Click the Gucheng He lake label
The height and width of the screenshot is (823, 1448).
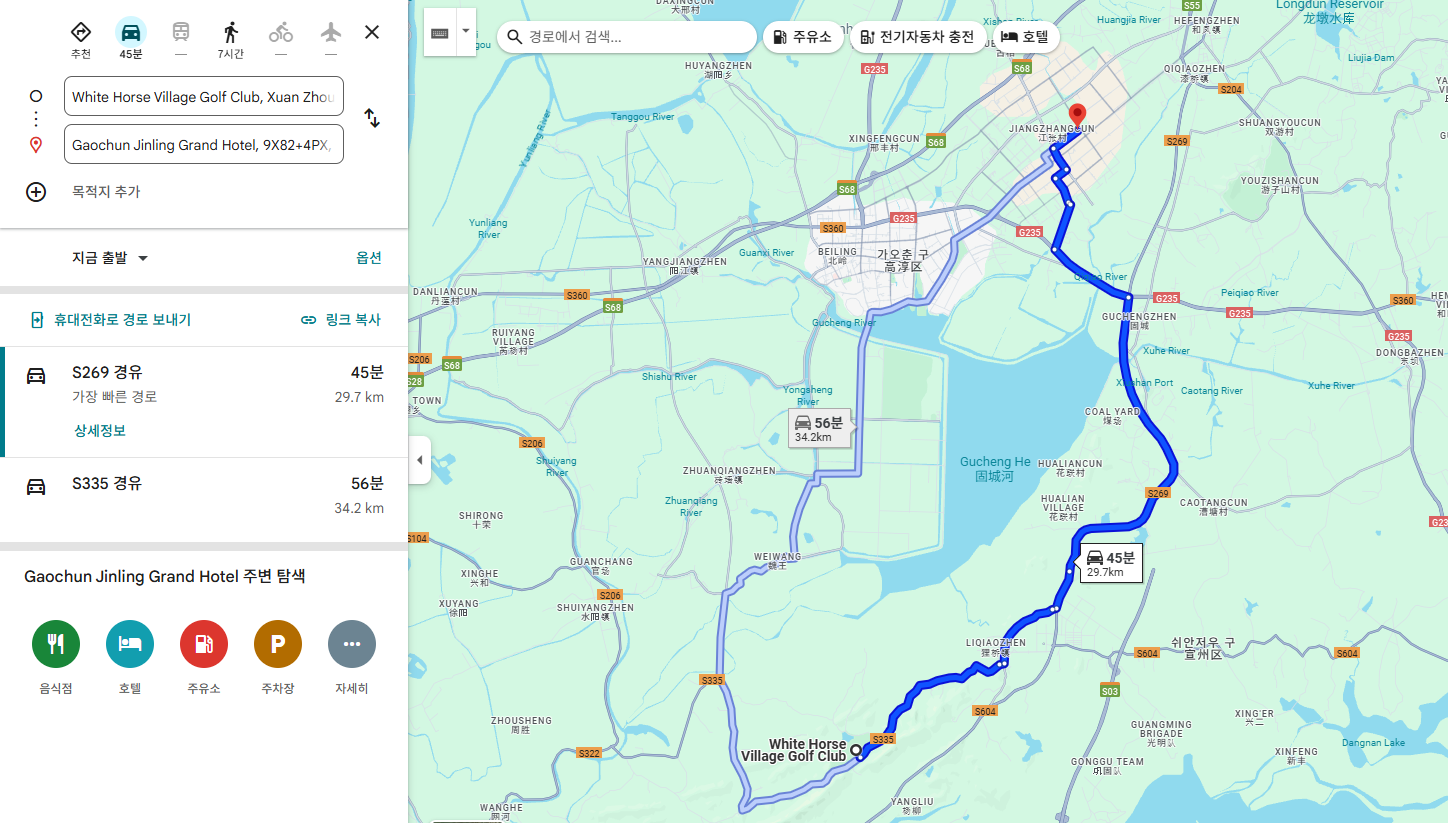coord(995,469)
